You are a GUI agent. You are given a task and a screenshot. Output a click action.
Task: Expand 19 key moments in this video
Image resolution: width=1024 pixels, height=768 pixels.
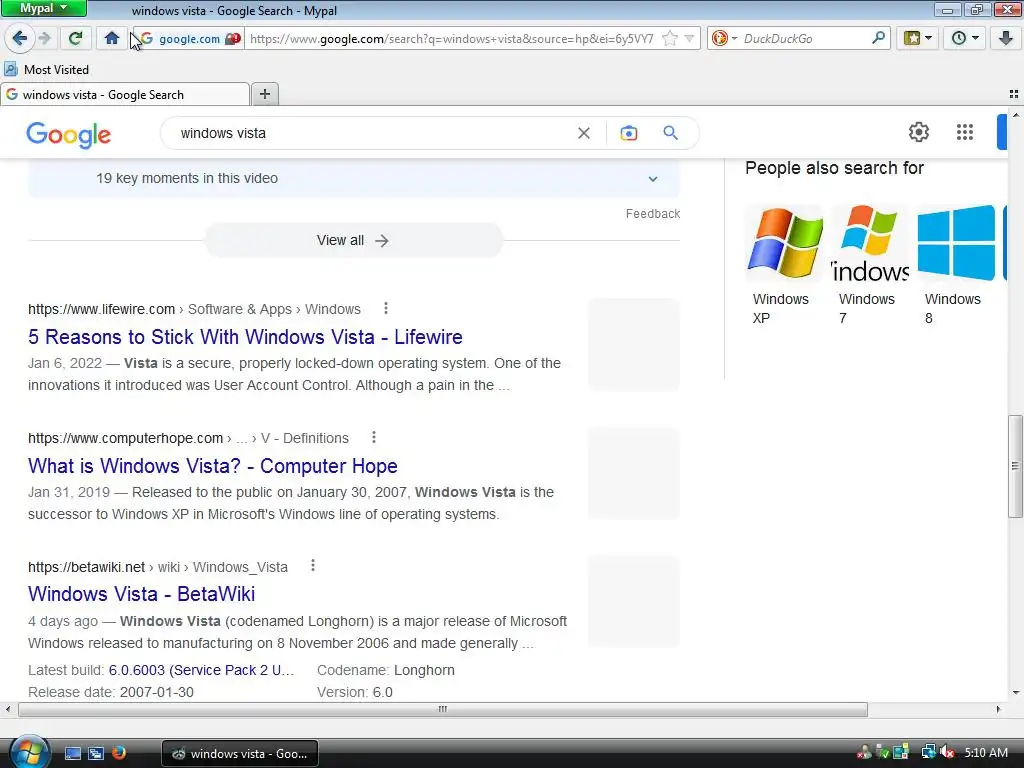point(354,178)
